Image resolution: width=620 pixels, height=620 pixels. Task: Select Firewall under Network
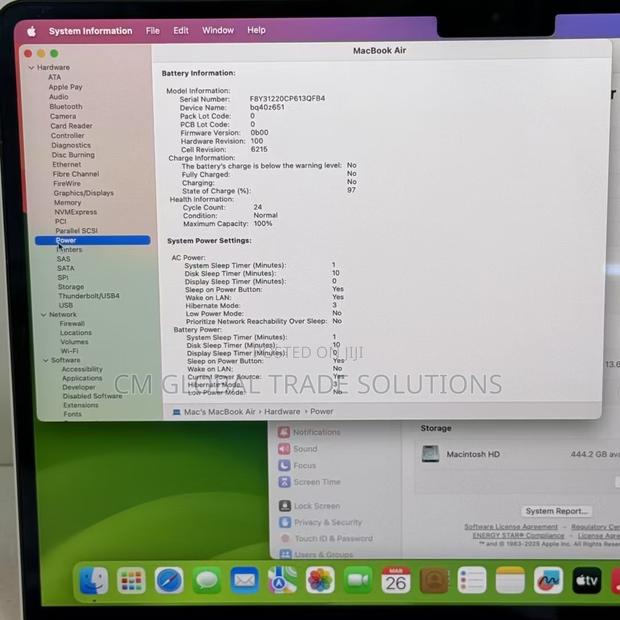tap(72, 323)
